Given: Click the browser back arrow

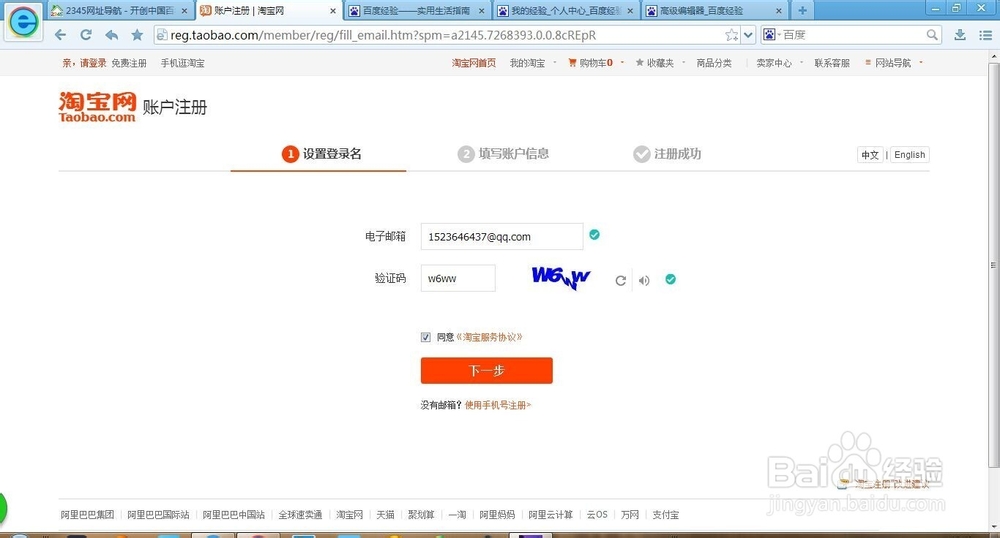Looking at the screenshot, I should tap(61, 35).
